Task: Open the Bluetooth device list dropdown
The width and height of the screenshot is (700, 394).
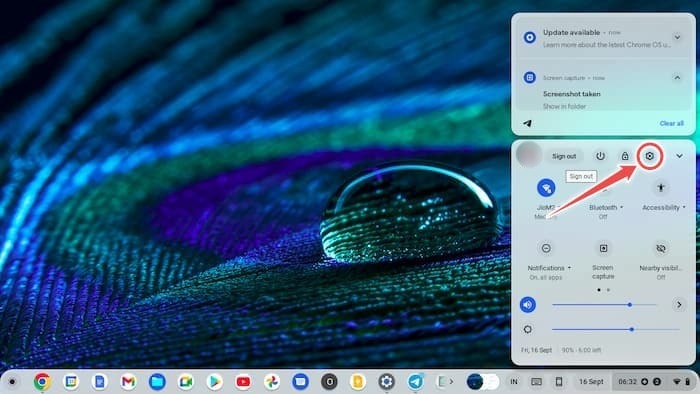Action: 606,207
